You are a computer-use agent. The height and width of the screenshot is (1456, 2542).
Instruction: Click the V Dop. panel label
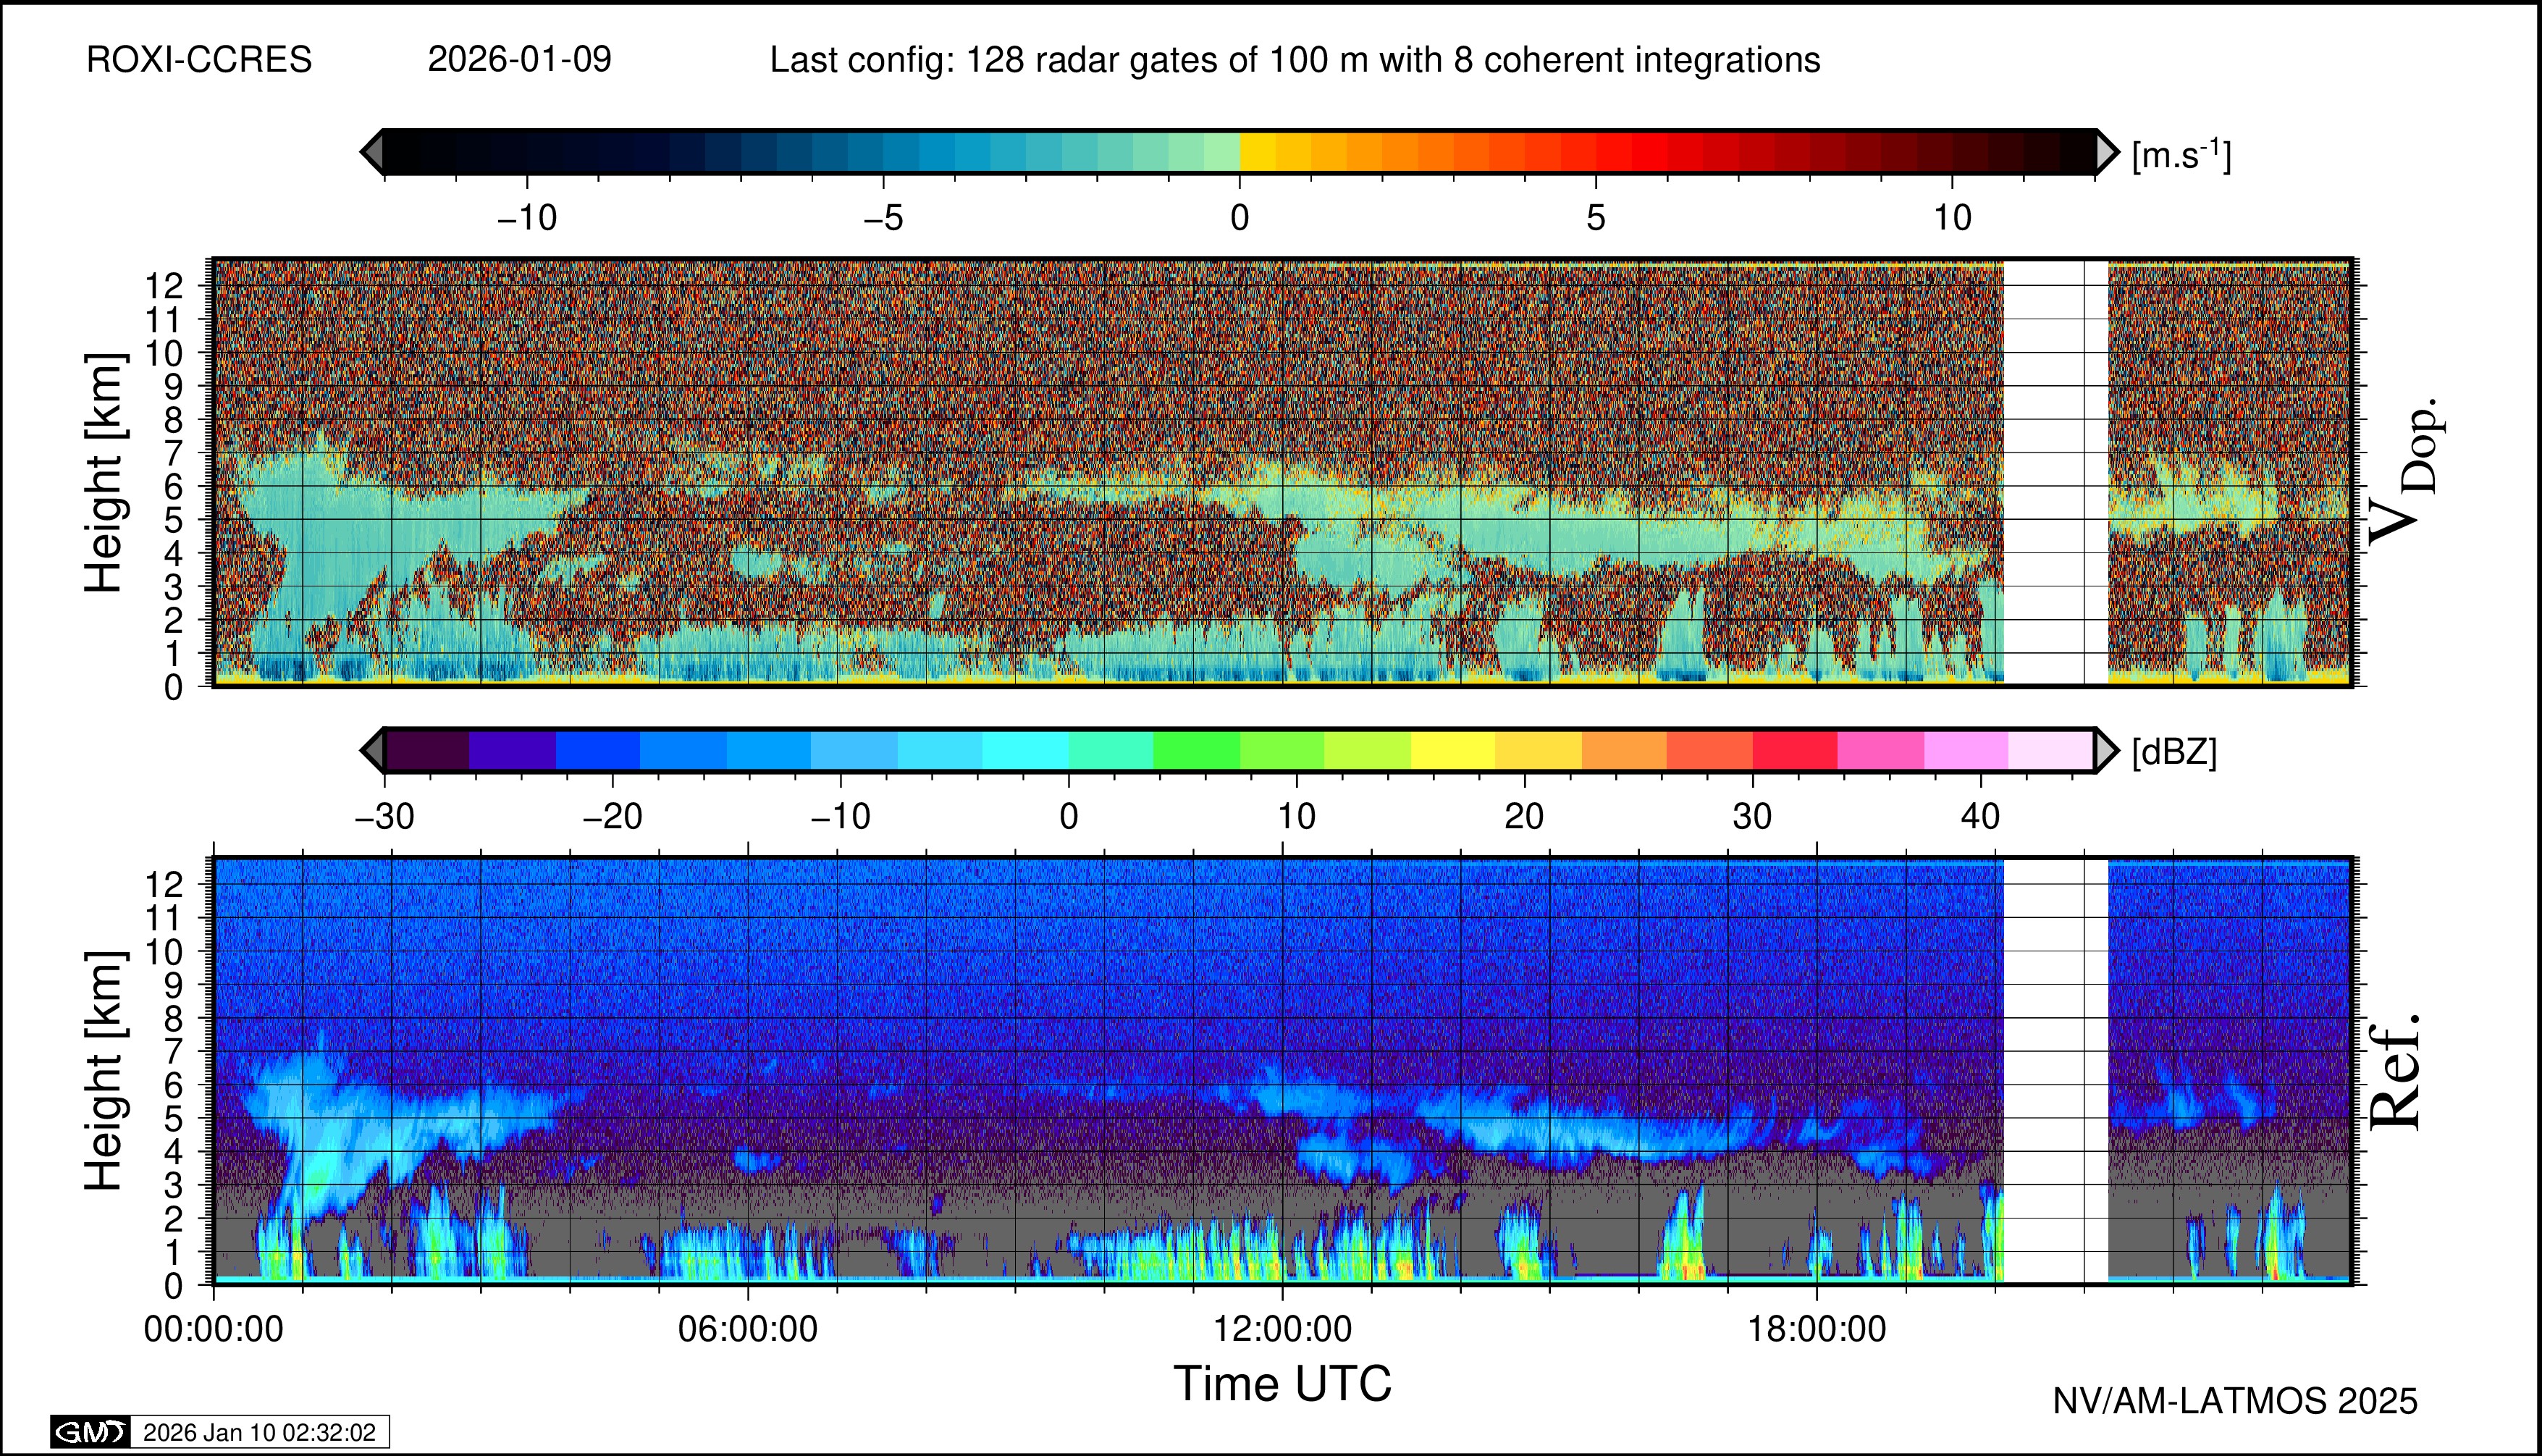click(2405, 472)
